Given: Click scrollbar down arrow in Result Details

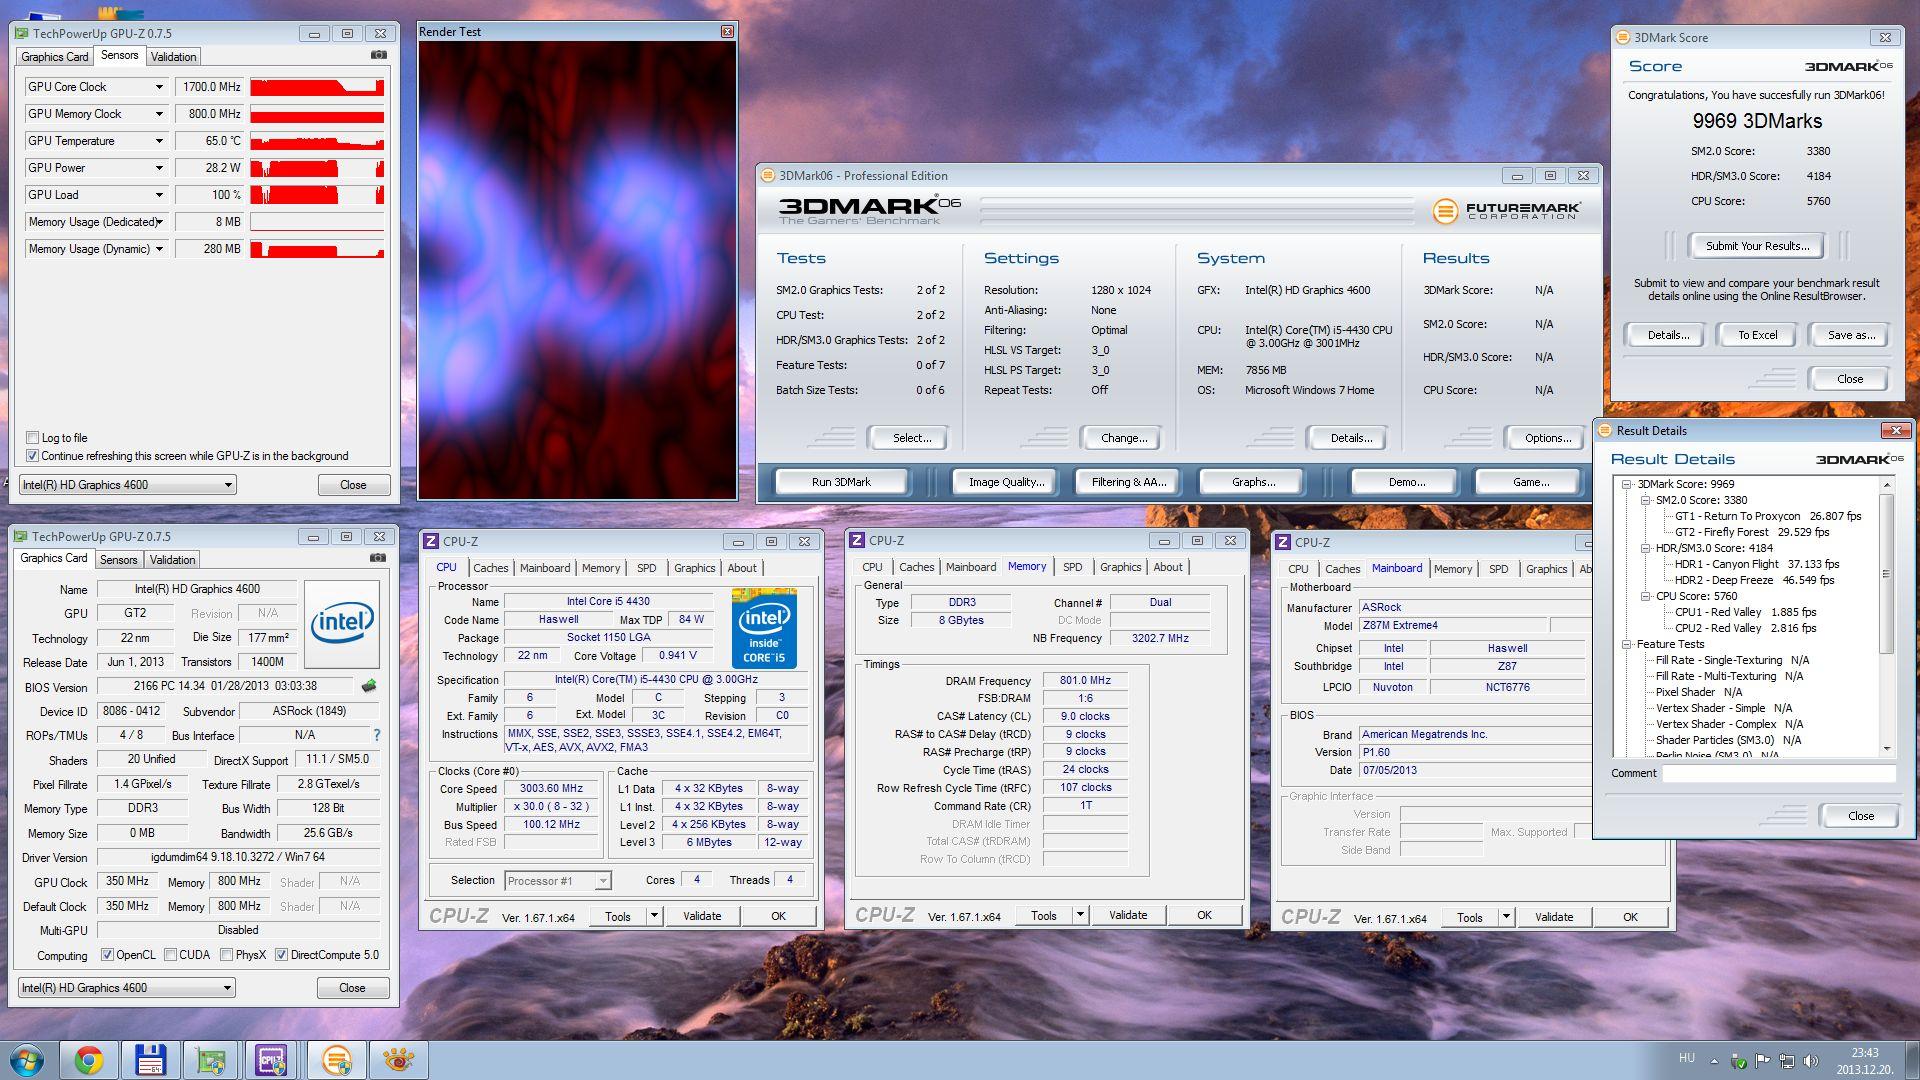Looking at the screenshot, I should tap(1887, 749).
